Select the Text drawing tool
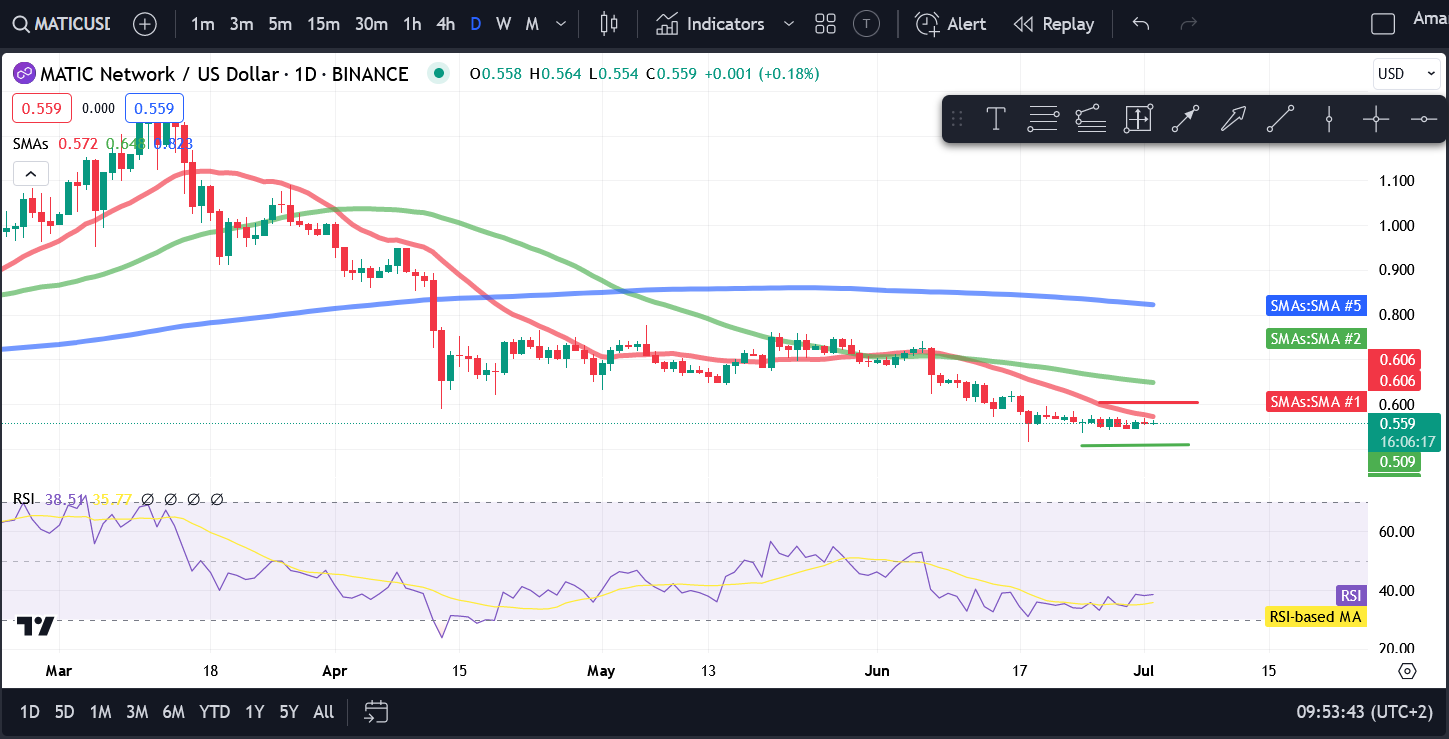Image resolution: width=1449 pixels, height=739 pixels. click(x=996, y=120)
